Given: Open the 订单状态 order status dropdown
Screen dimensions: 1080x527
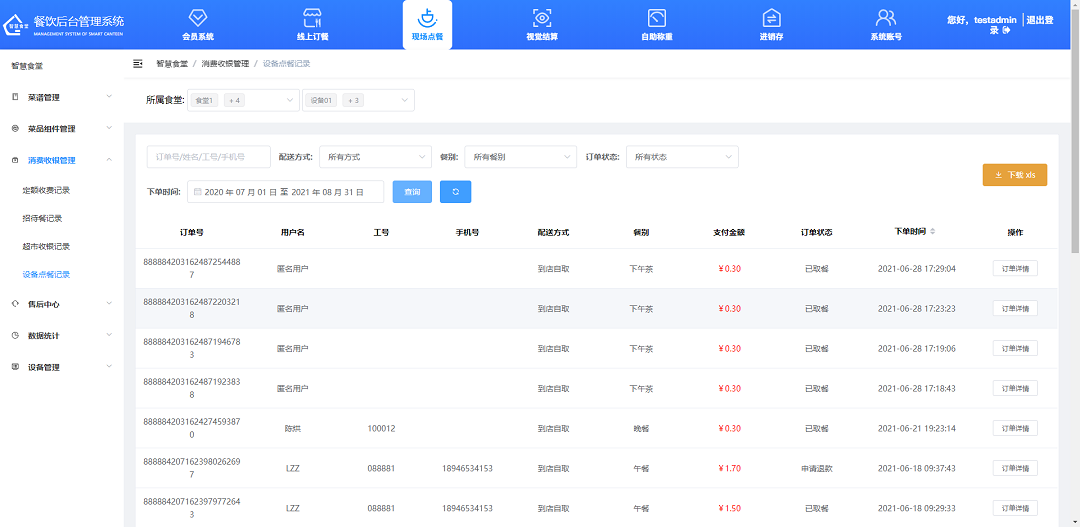Looking at the screenshot, I should [x=684, y=157].
